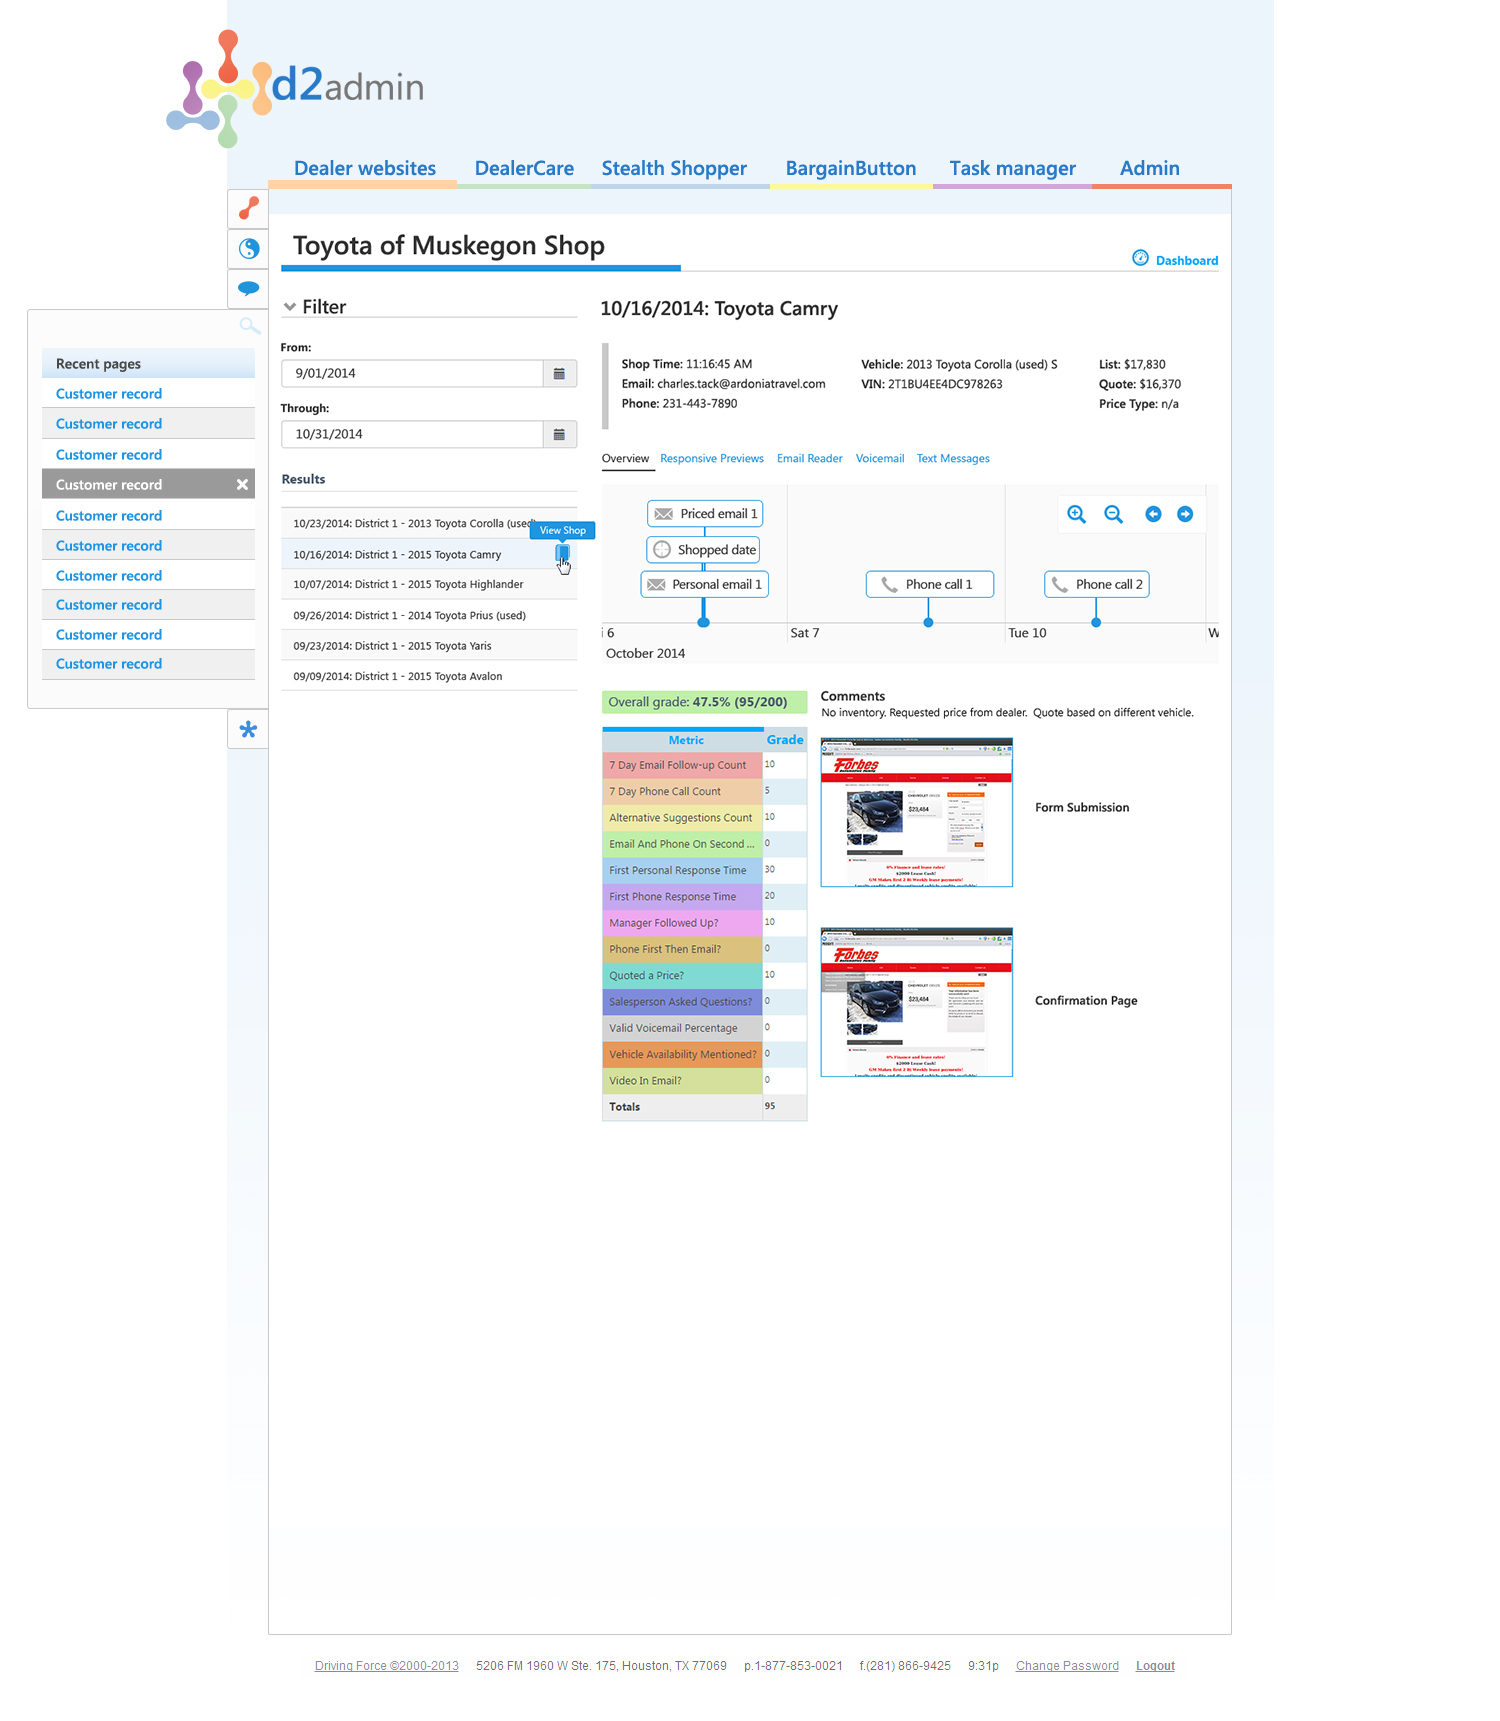Image resolution: width=1500 pixels, height=1721 pixels.
Task: Click the From date field 9/01/2014
Action: pos(412,373)
